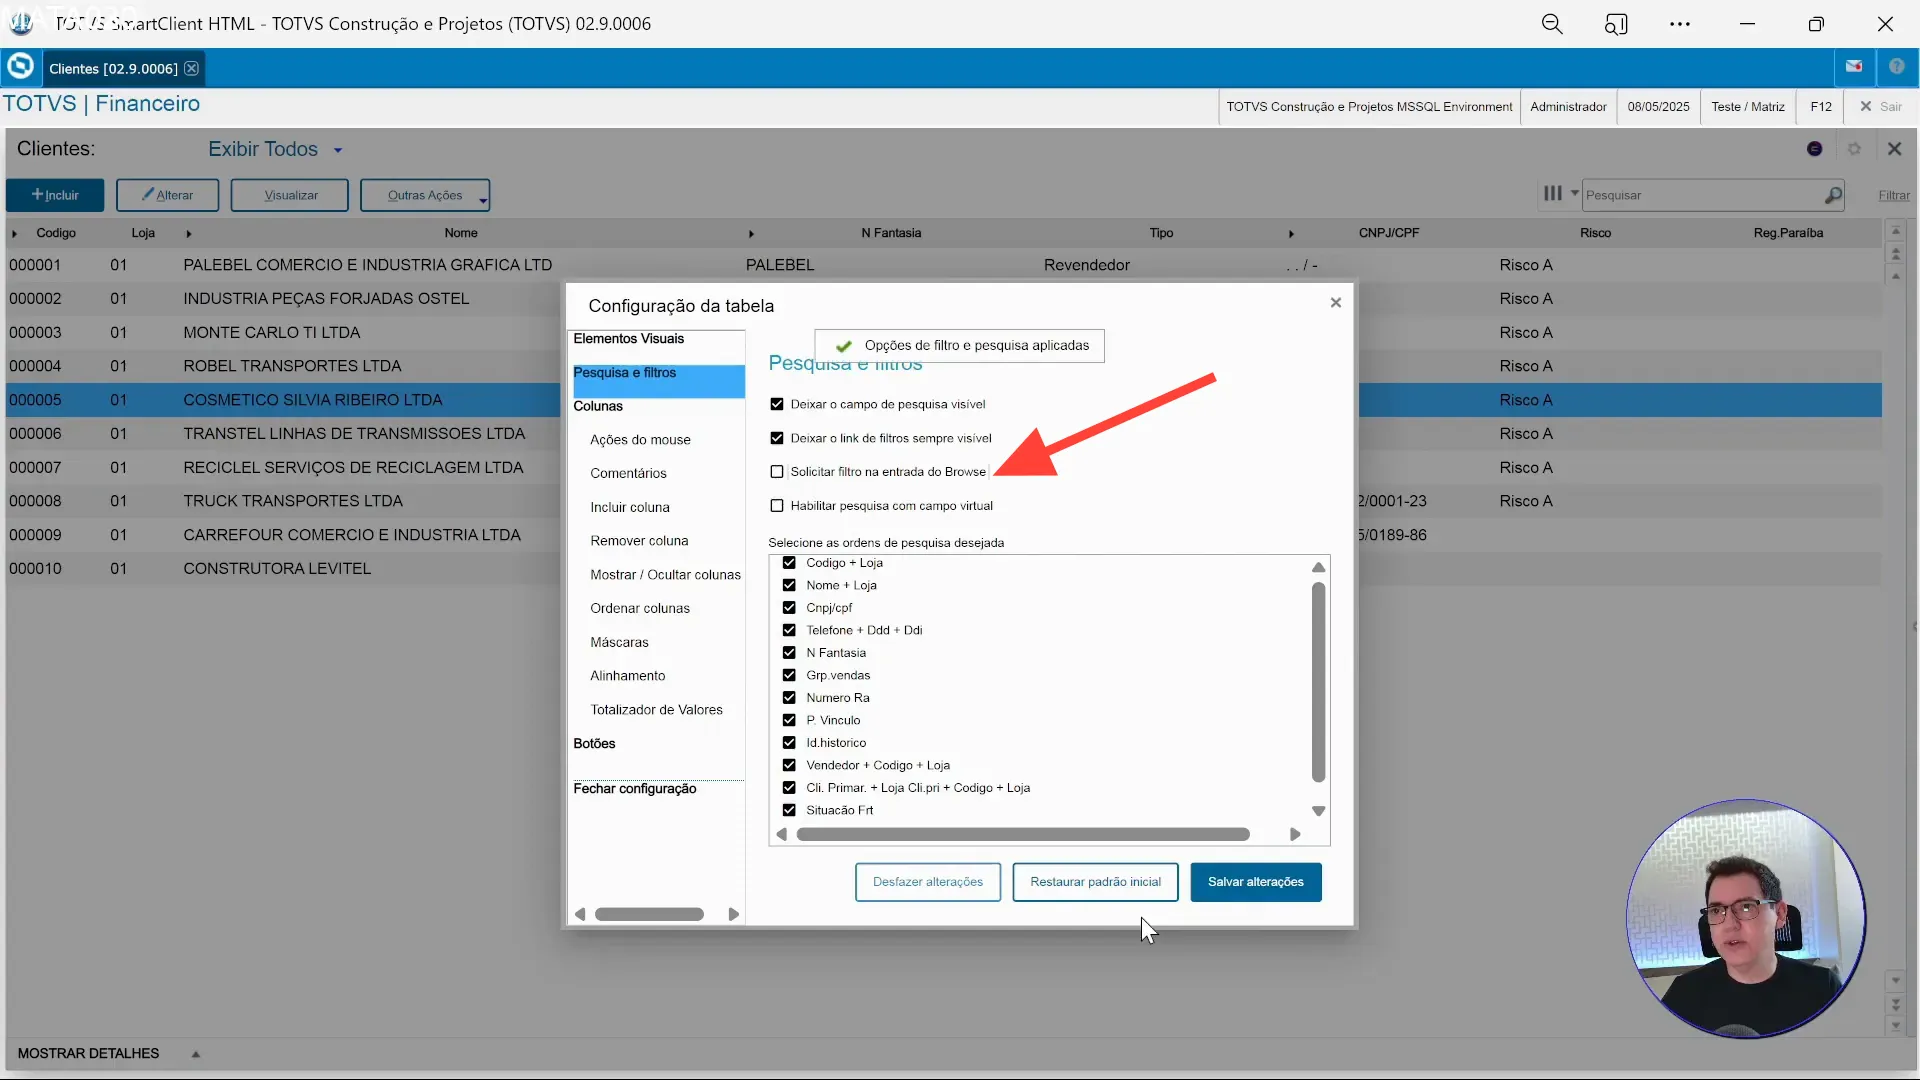1920x1080 pixels.
Task: Open the help question mark icon
Action: [1896, 67]
